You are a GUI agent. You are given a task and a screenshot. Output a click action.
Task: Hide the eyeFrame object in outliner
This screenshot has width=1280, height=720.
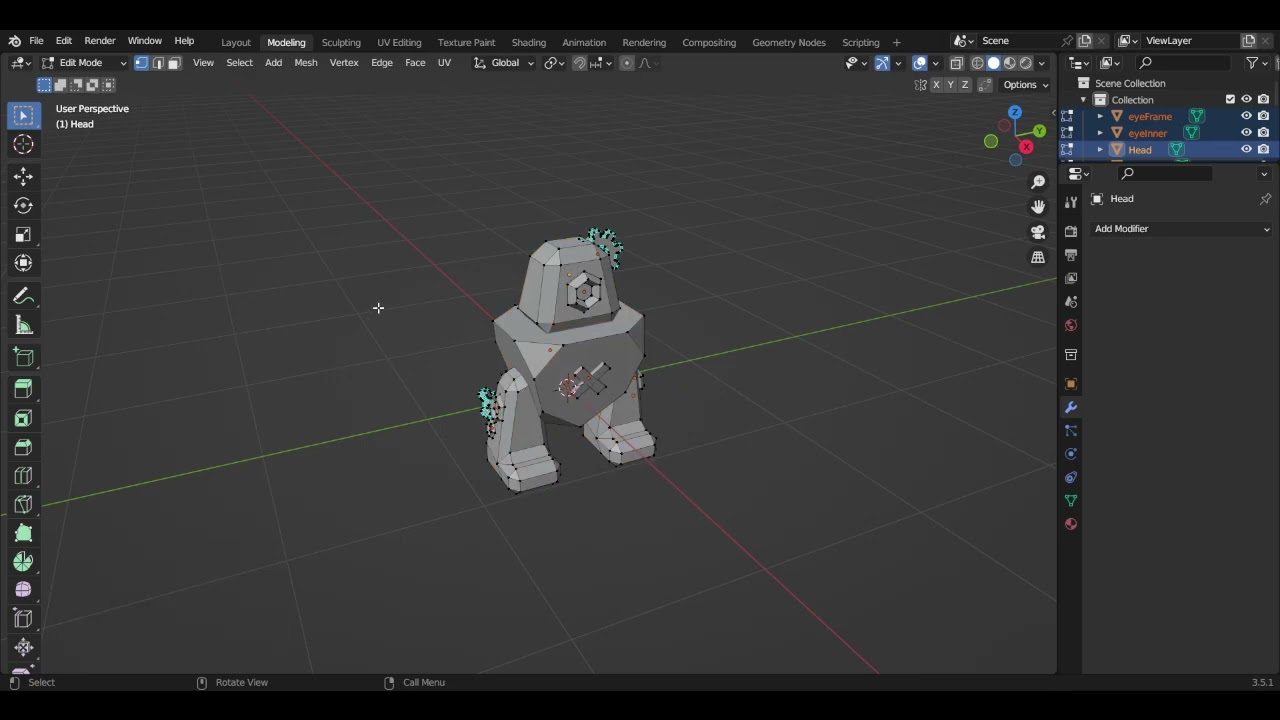(1246, 116)
